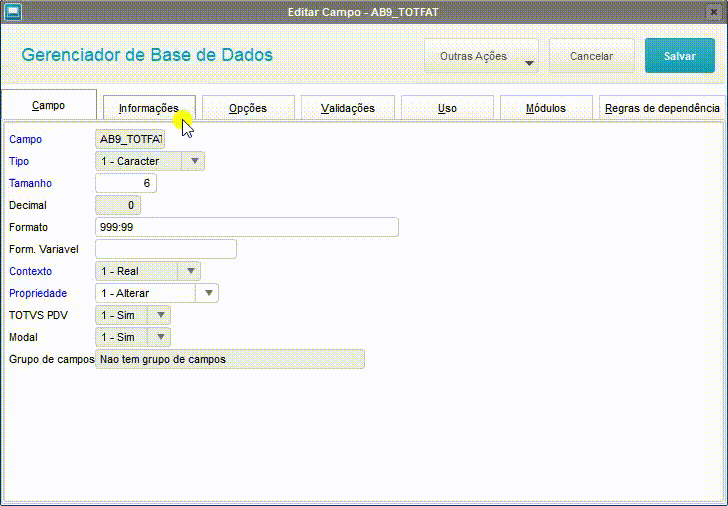This screenshot has height=506, width=728.
Task: Click the Cancelar button
Action: [592, 56]
